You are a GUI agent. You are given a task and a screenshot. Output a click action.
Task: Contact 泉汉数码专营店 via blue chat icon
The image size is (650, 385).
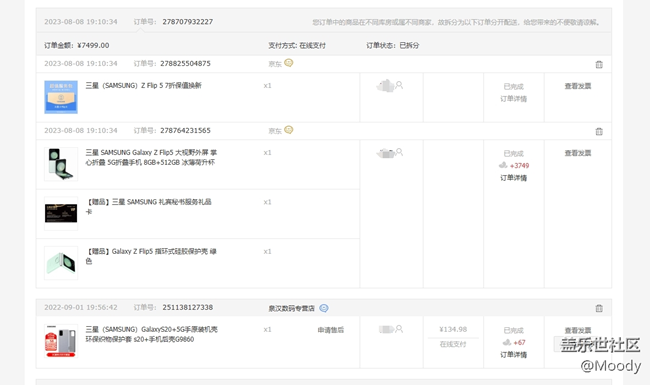[x=324, y=308]
